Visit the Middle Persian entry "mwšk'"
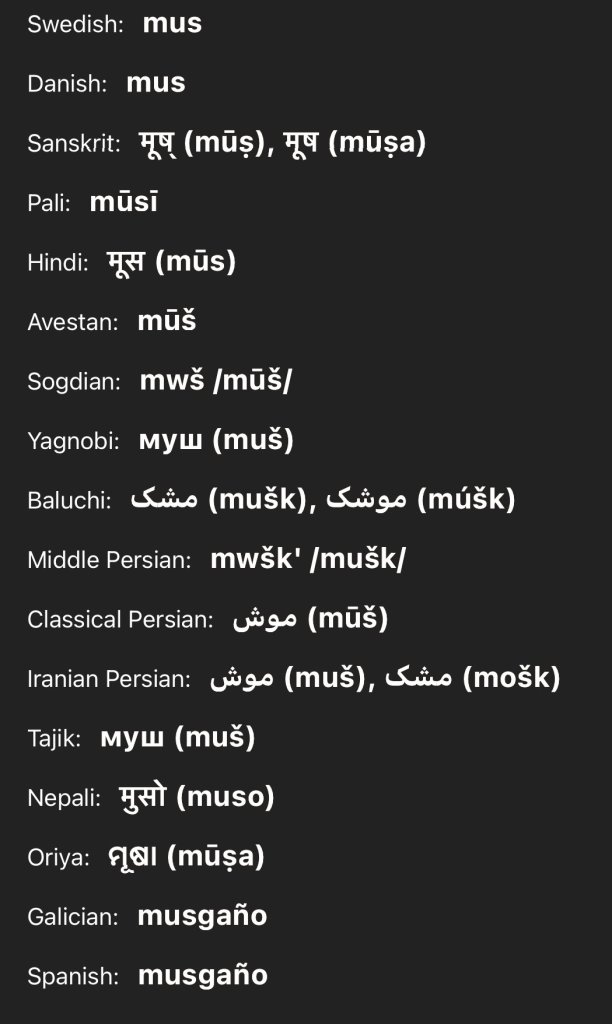 256,559
